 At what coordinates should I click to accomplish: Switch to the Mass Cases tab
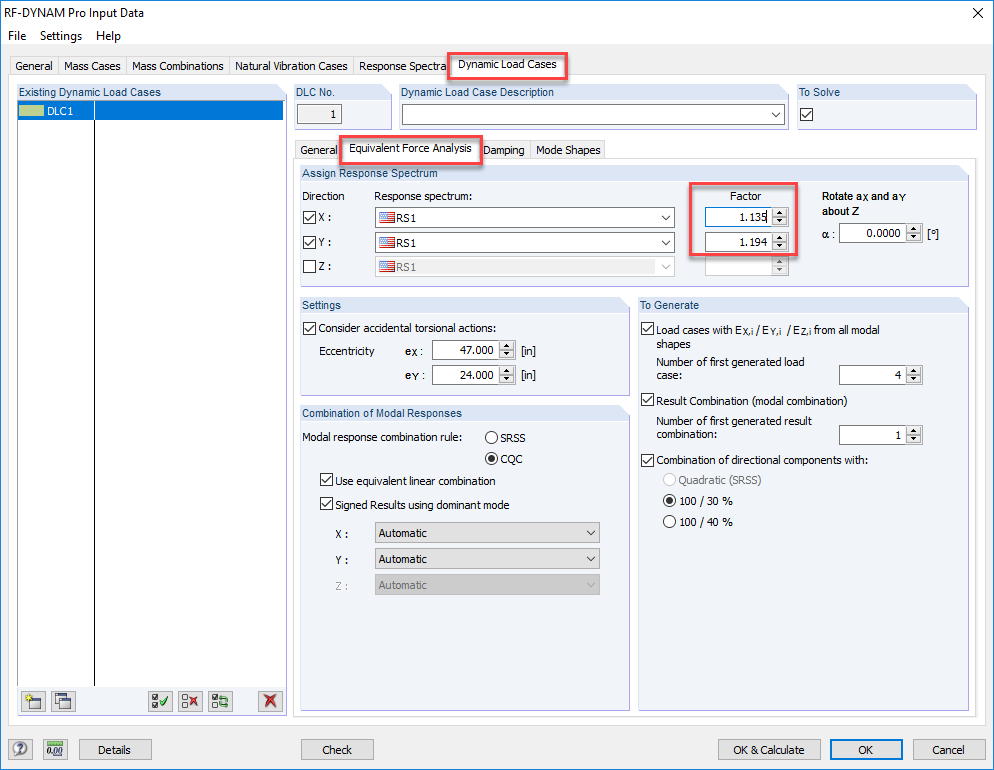point(92,66)
